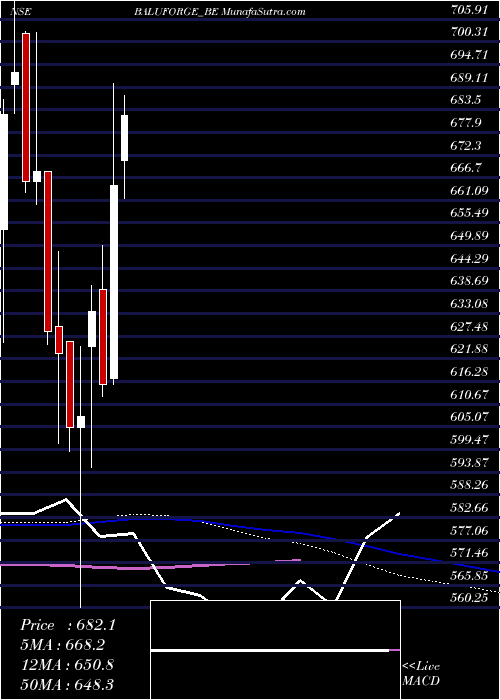Click the last white candlestick near 677

(x=125, y=138)
